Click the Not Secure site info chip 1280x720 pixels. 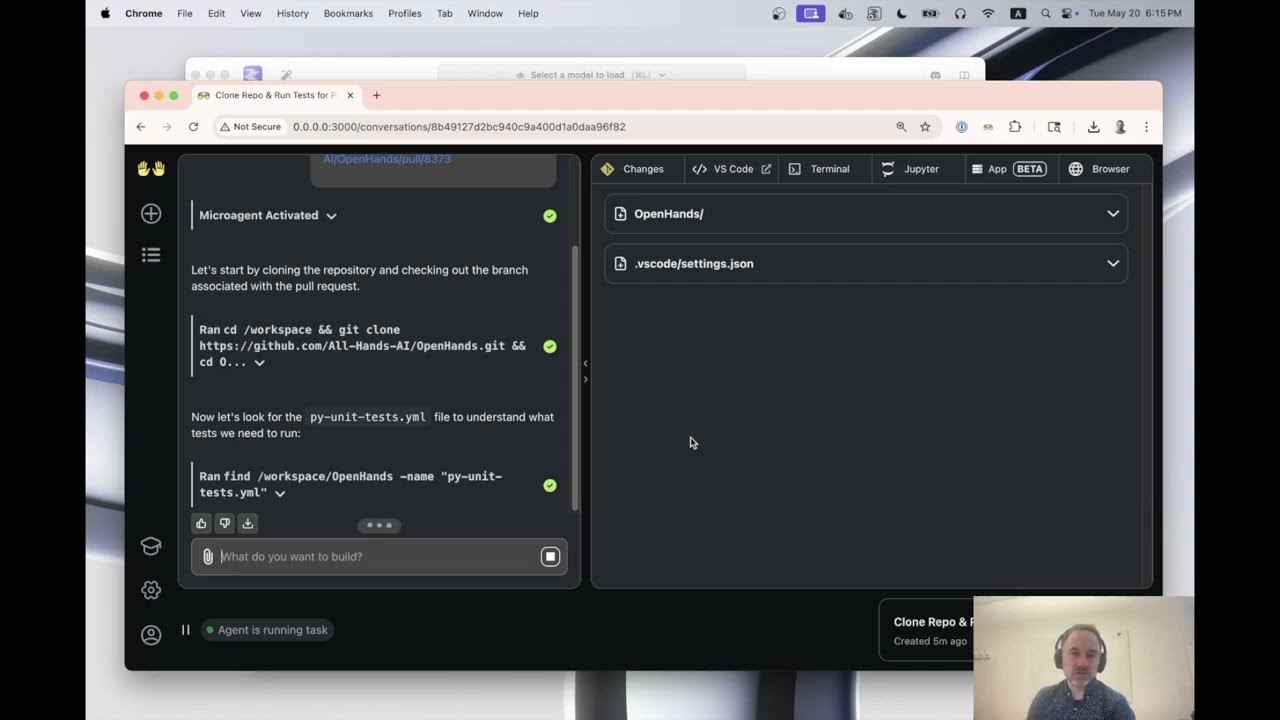pyautogui.click(x=251, y=127)
